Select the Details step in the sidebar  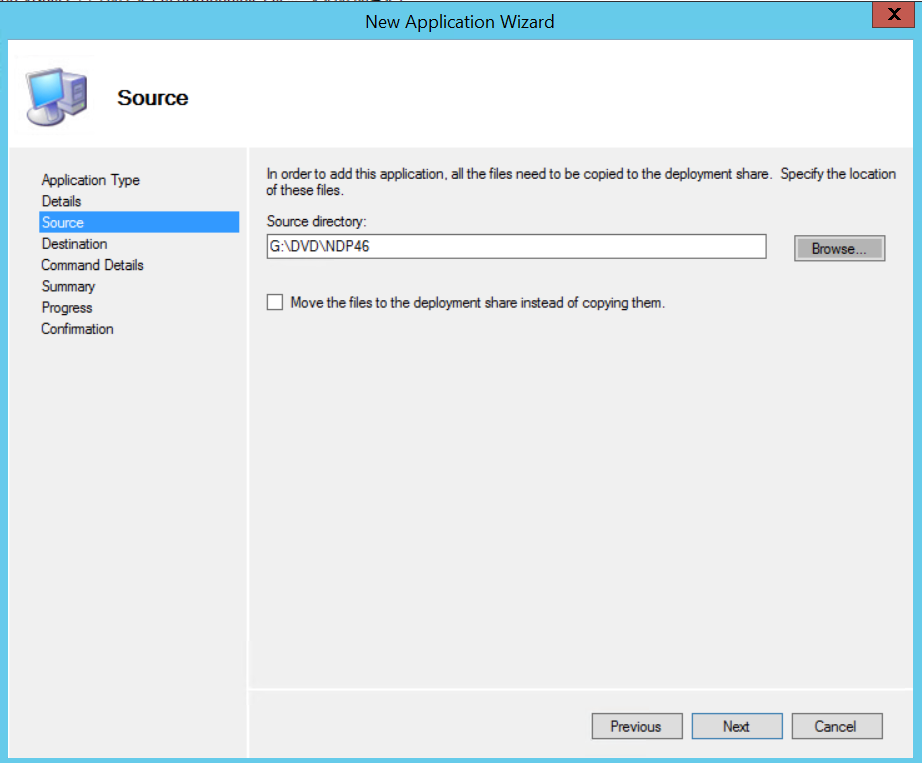pyautogui.click(x=61, y=201)
